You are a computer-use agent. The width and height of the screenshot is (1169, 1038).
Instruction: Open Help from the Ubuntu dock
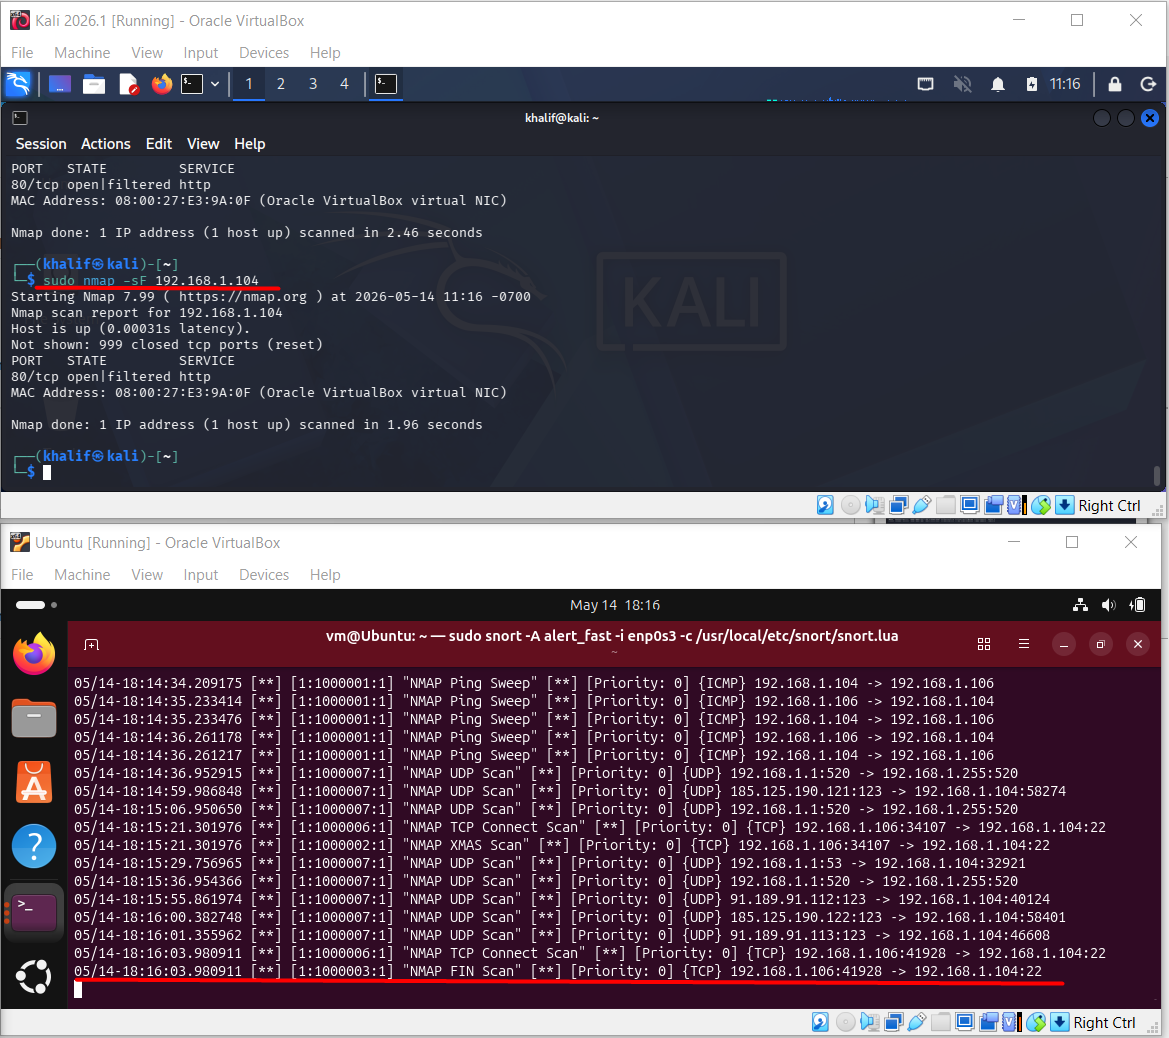(34, 846)
